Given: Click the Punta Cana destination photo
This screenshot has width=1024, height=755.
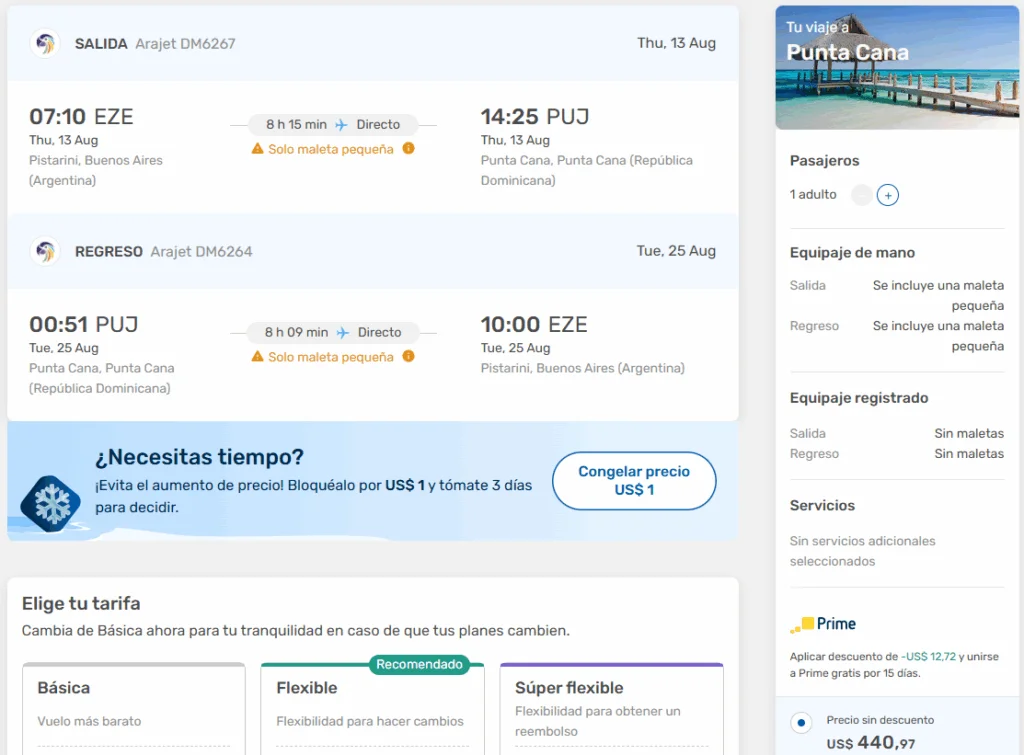Looking at the screenshot, I should (x=896, y=68).
